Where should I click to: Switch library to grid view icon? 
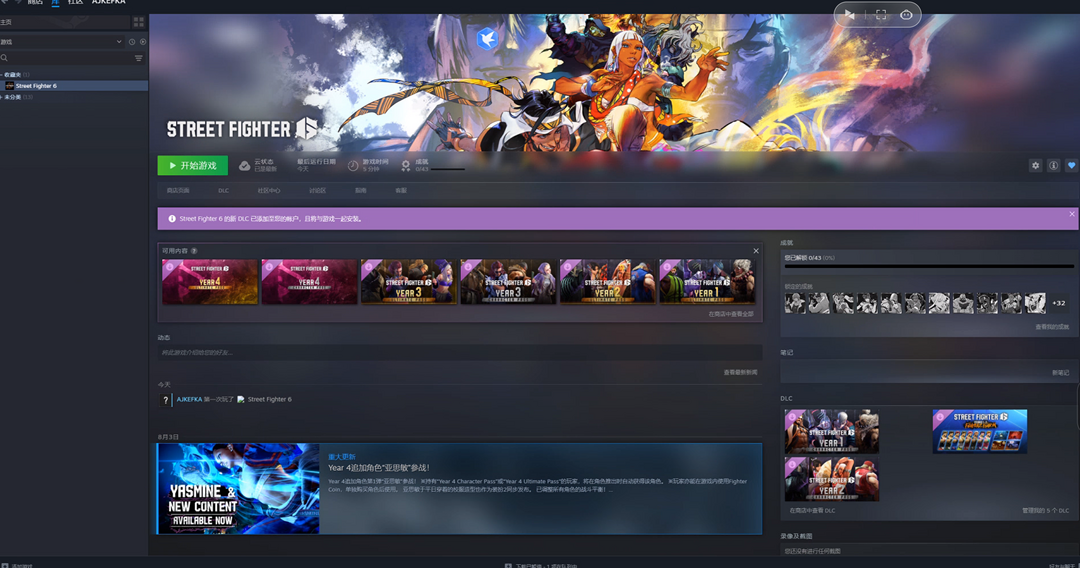click(x=138, y=22)
